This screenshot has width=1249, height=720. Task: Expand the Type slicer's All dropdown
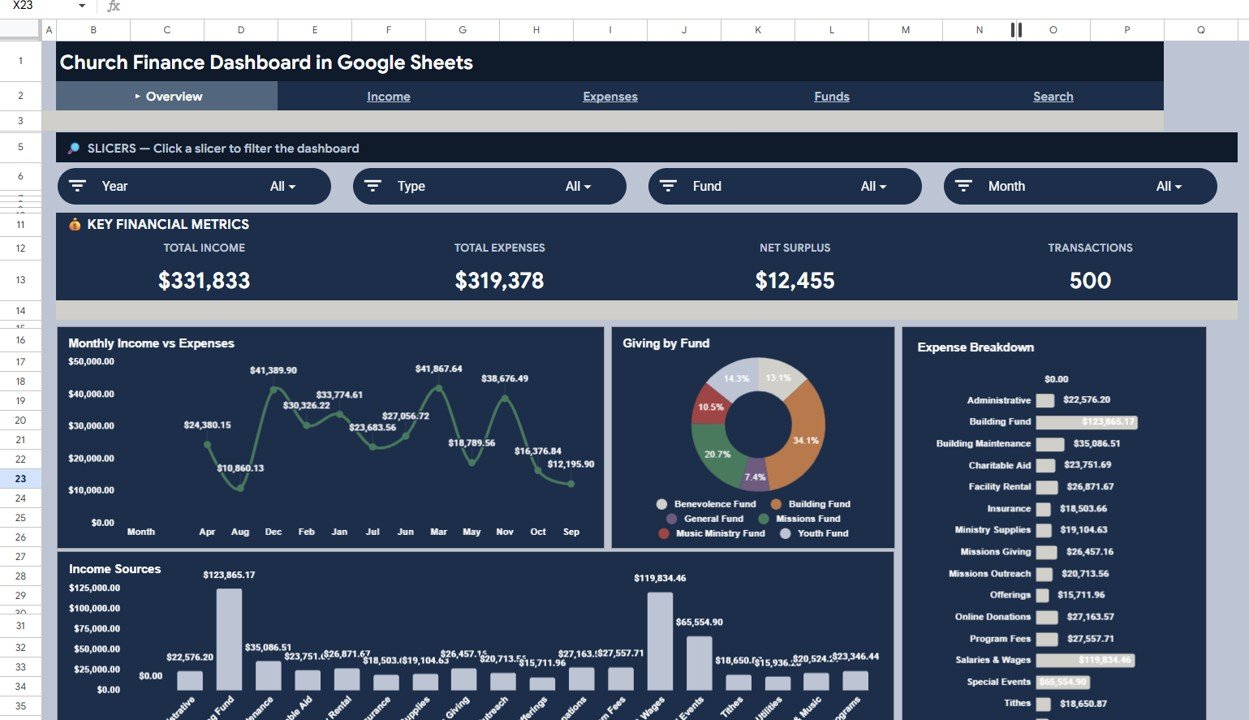tap(578, 186)
